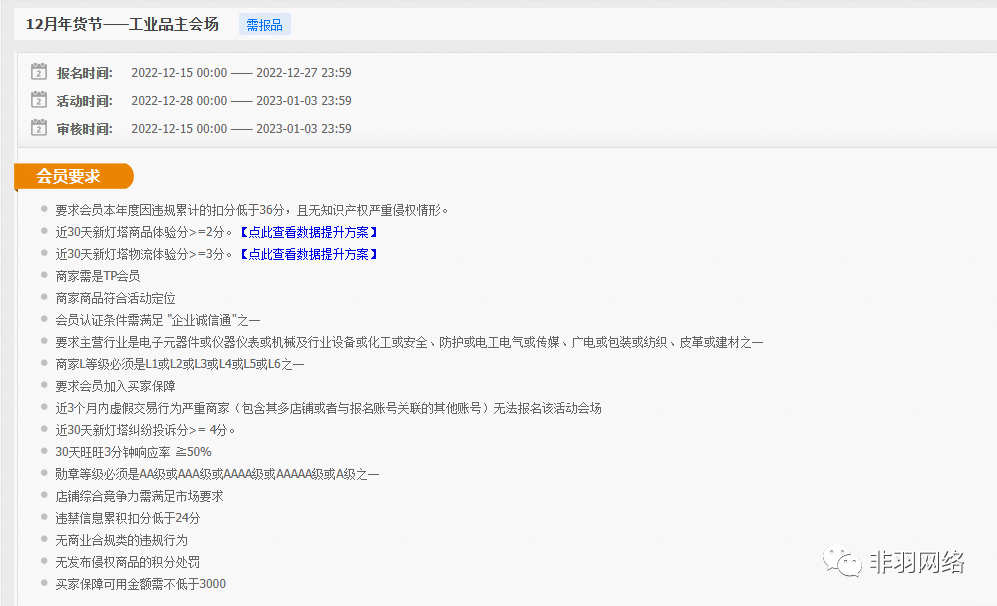Open 点此查看数据提升方案 link for 商品体验分
997x606 pixels.
coord(308,232)
